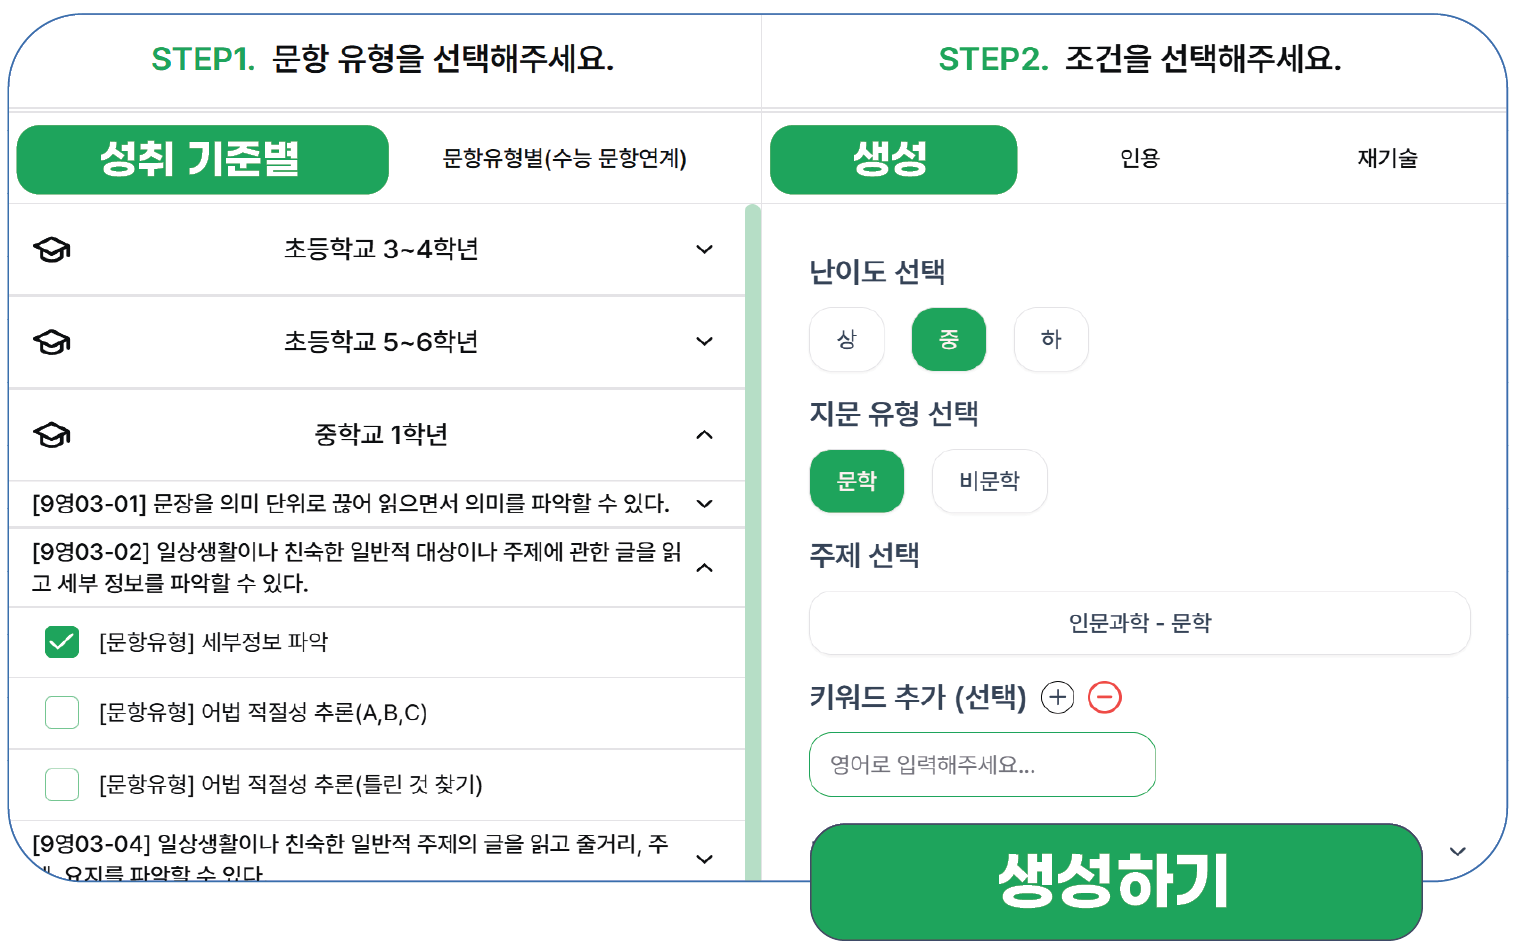
Task: Select difficulty level 상
Action: (847, 339)
